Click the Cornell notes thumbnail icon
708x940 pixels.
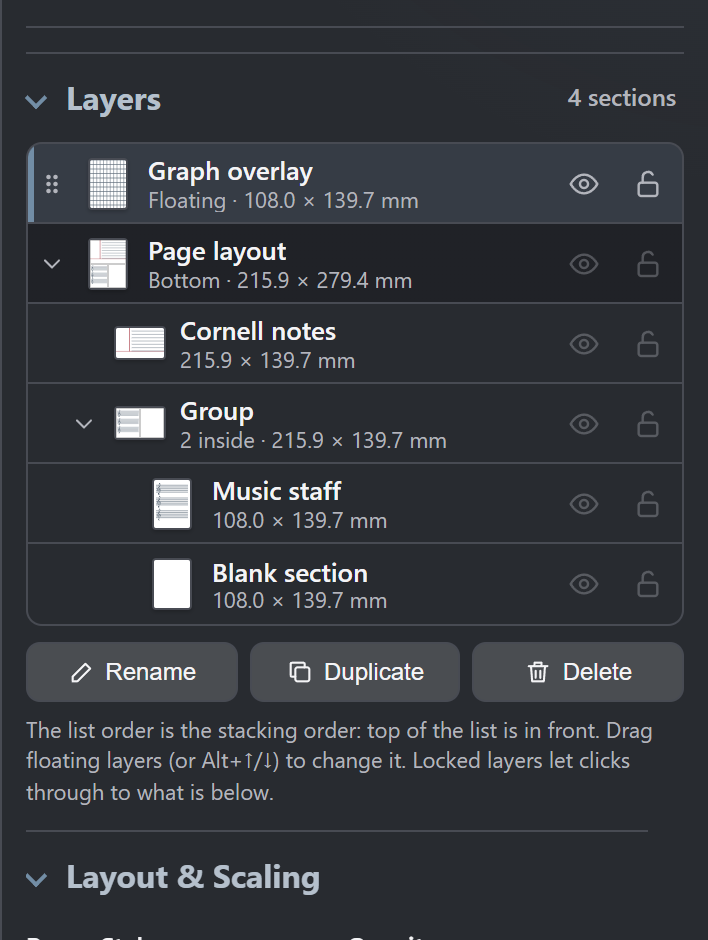coord(140,344)
